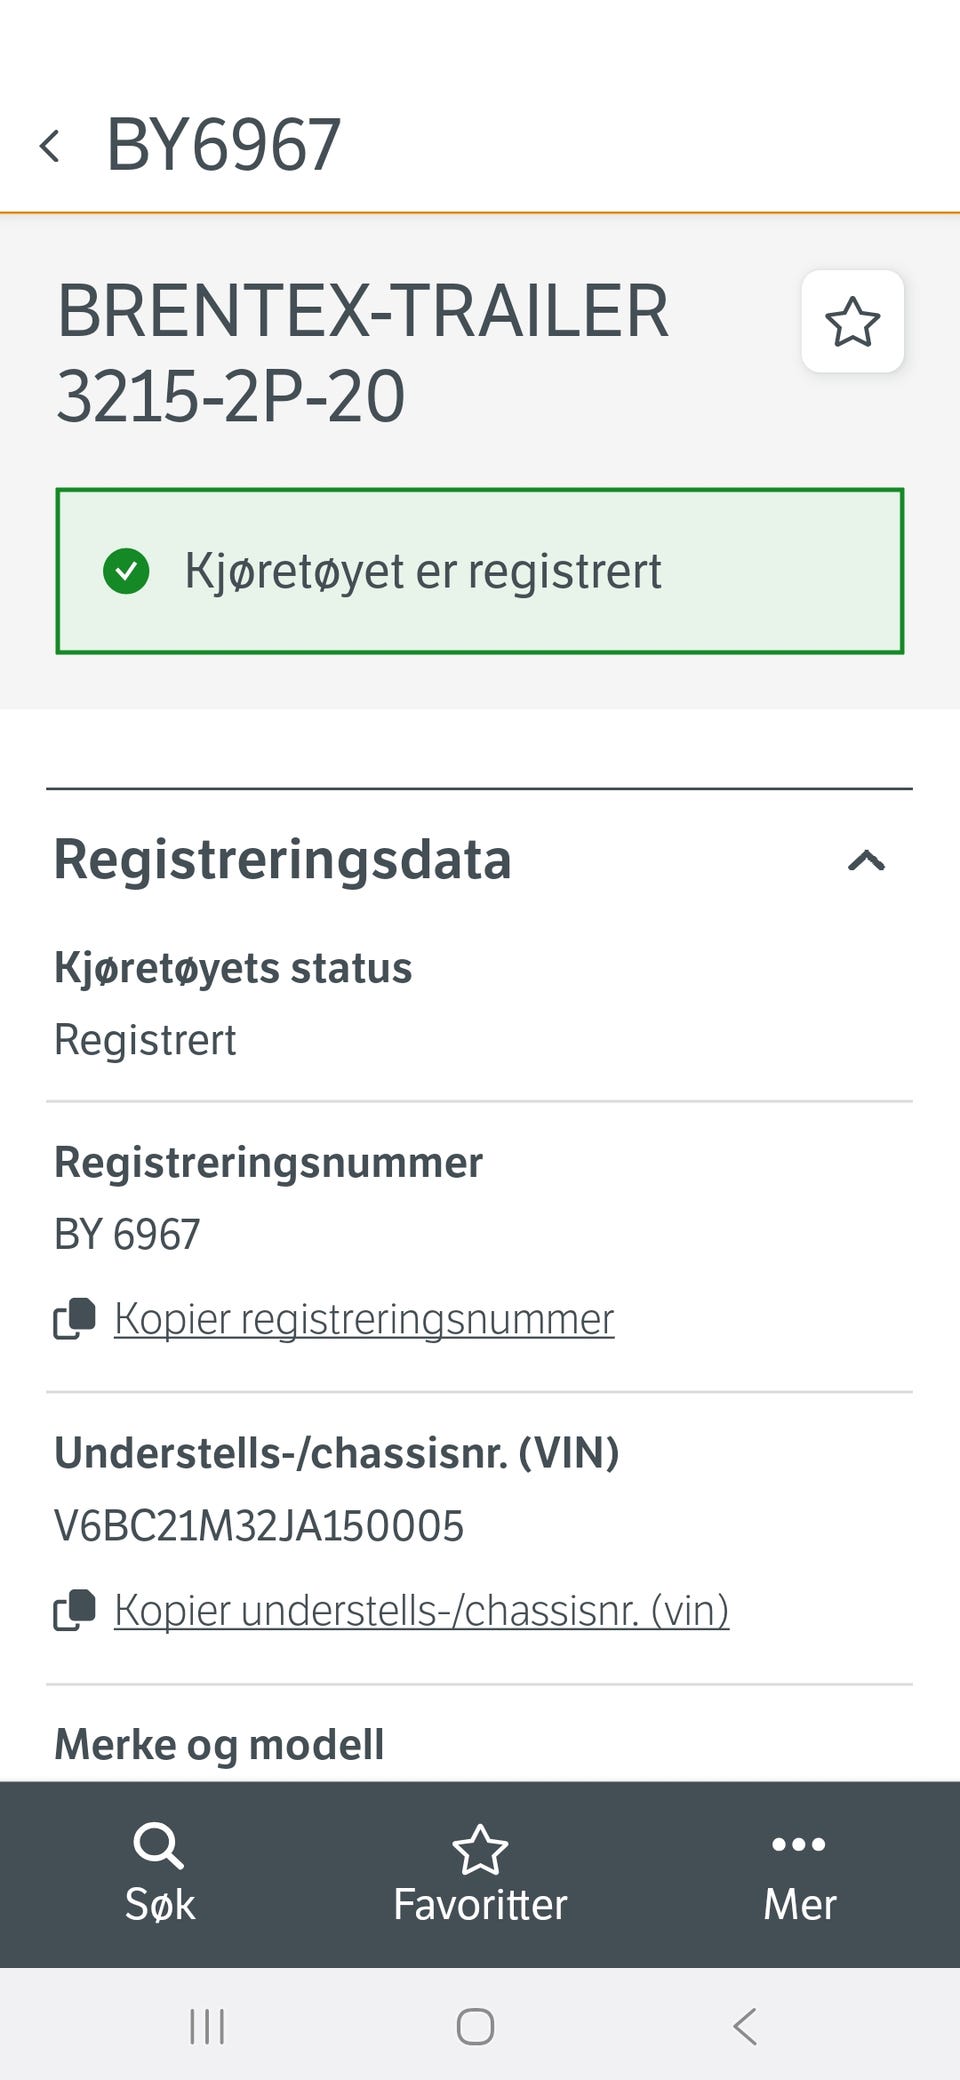
Task: Tap the VIN number V6BC21M32JA150005
Action: coord(259,1526)
